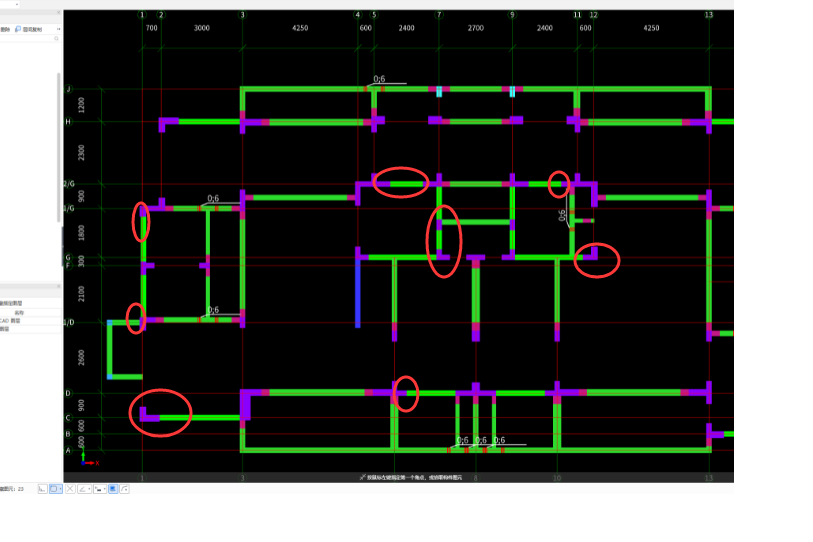Click axis bubble 2/G on the left
Viewport: 813px width, 542px height.
point(69,184)
